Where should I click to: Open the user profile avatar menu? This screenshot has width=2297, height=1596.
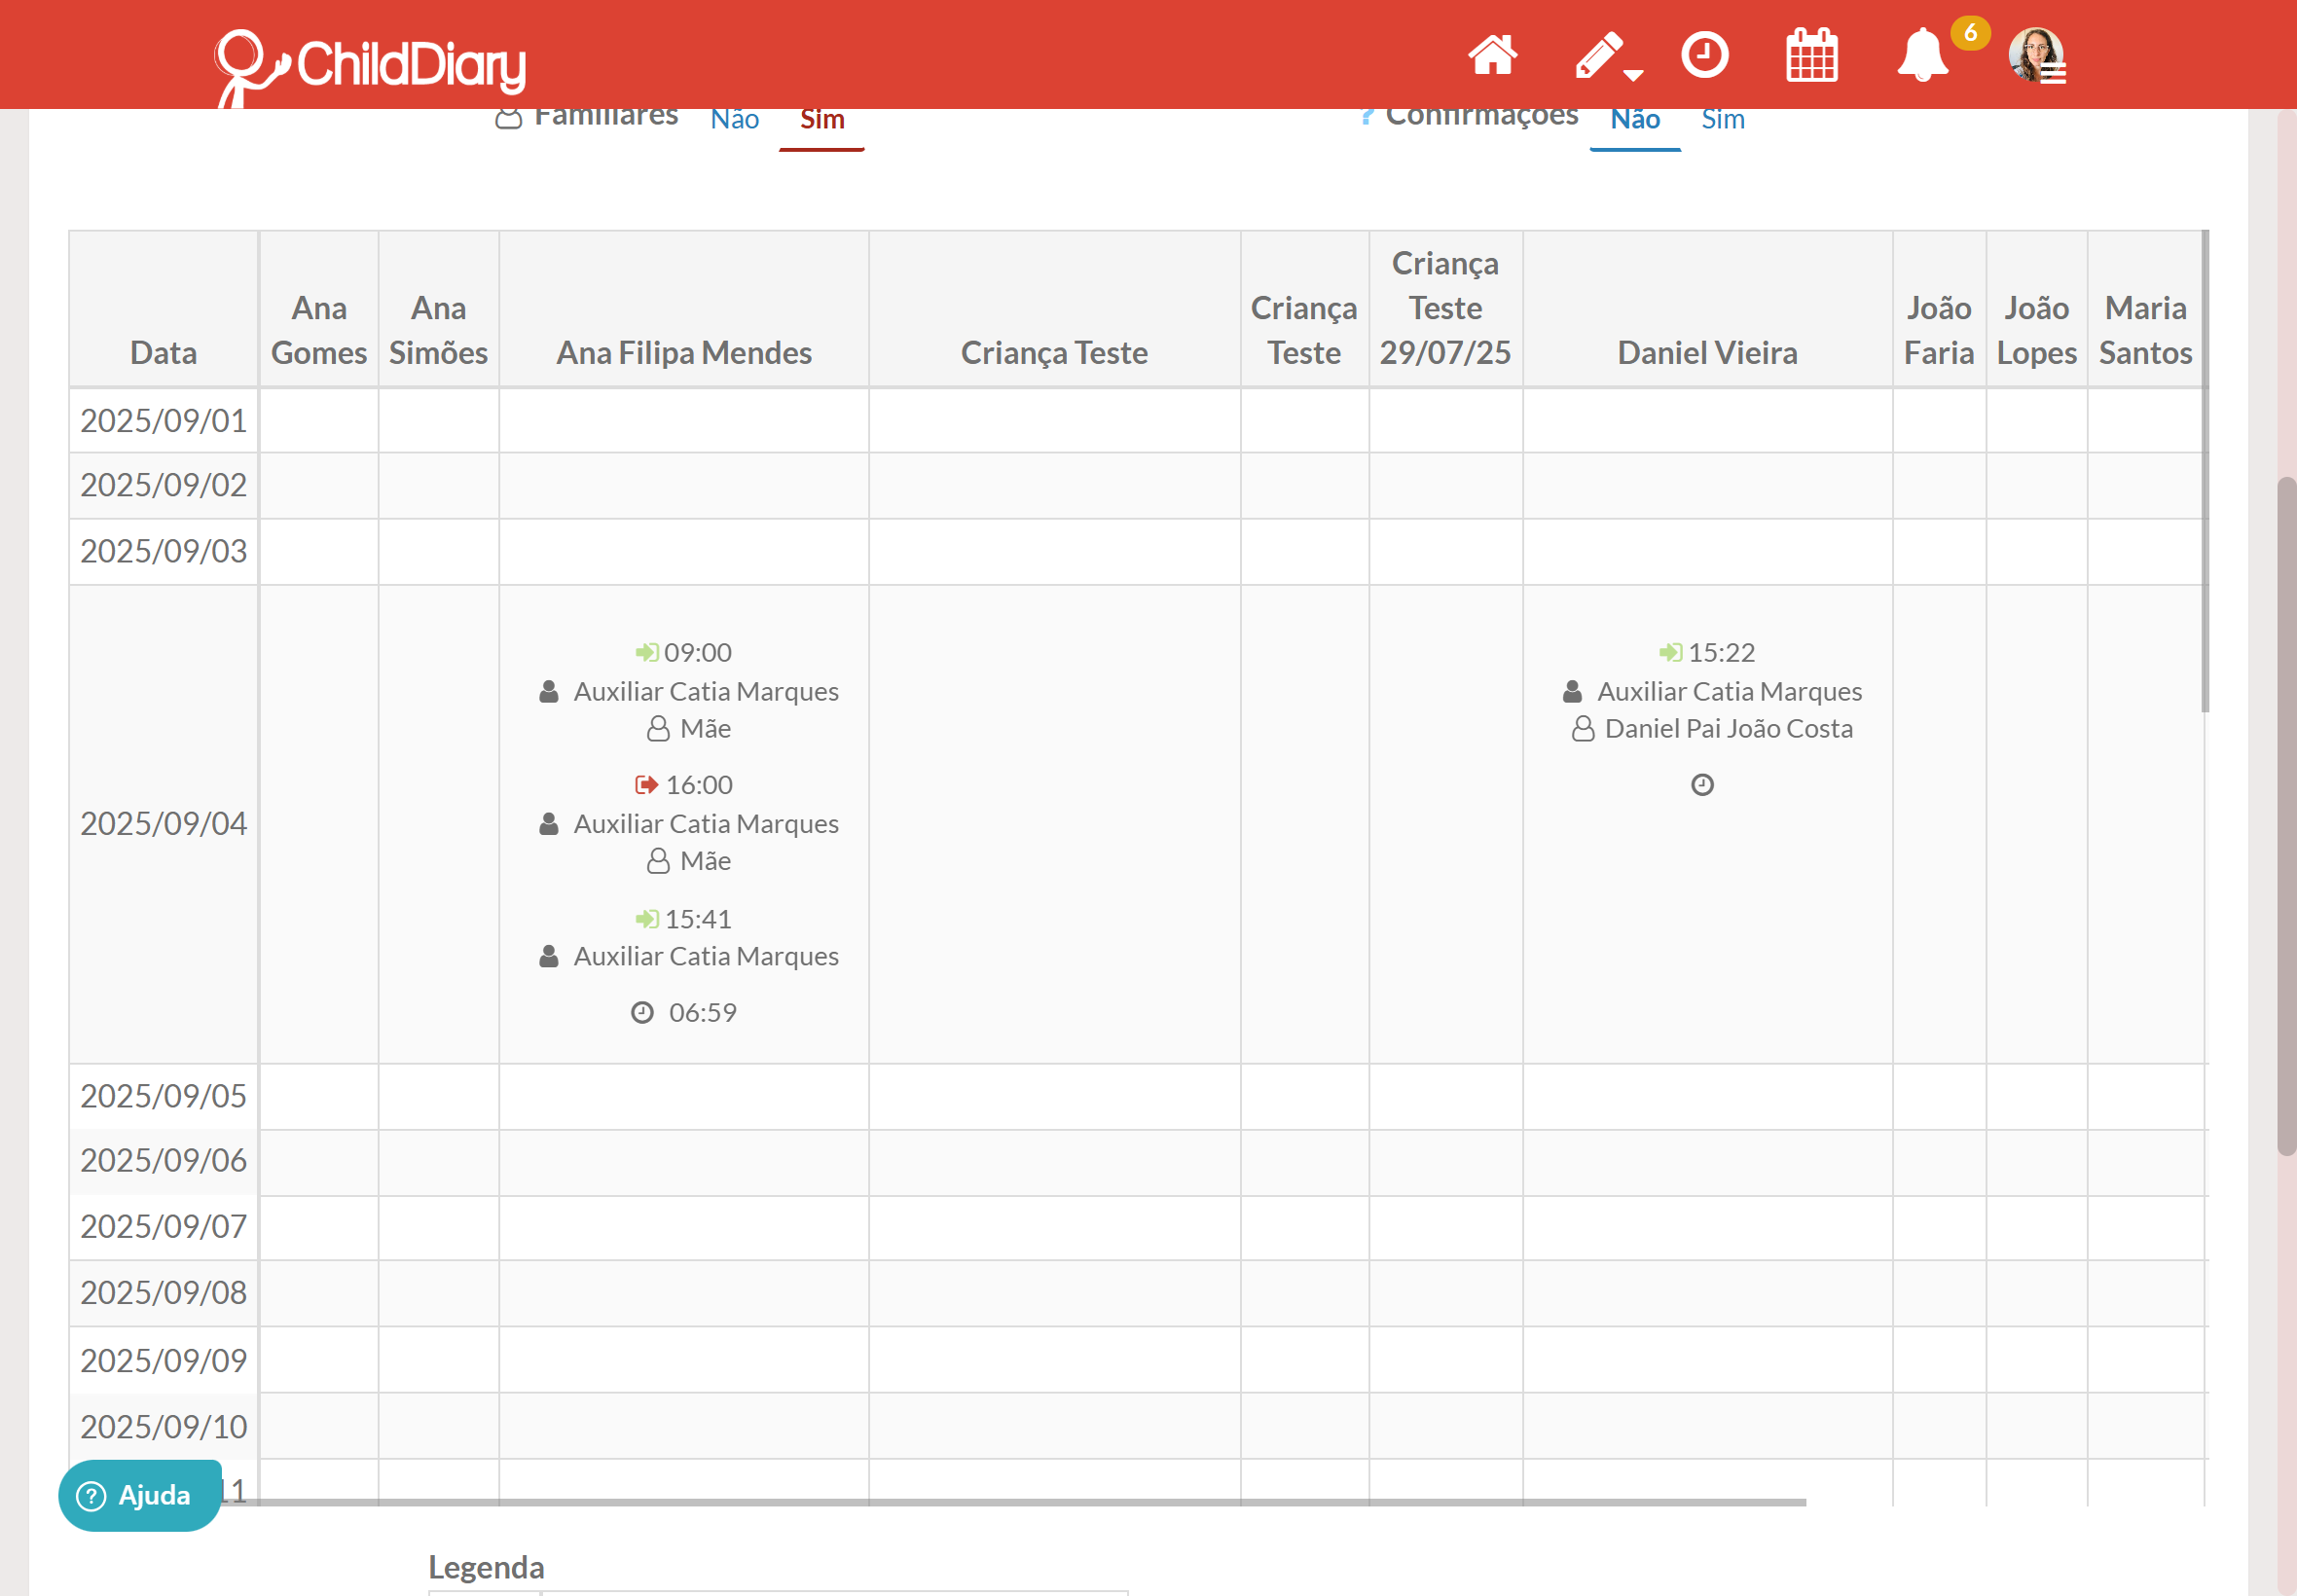(2036, 55)
